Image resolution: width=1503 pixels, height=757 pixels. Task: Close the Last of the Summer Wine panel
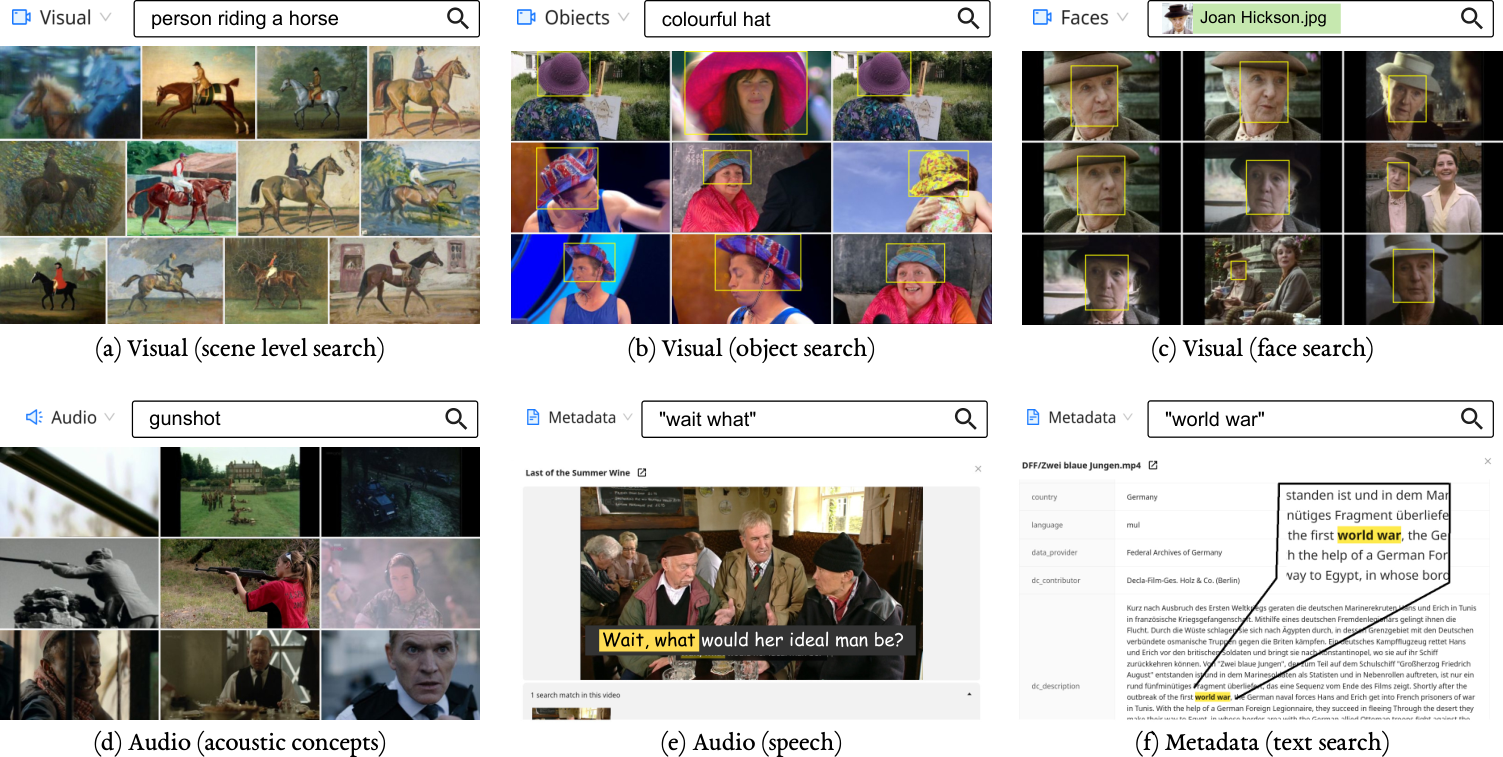[978, 469]
